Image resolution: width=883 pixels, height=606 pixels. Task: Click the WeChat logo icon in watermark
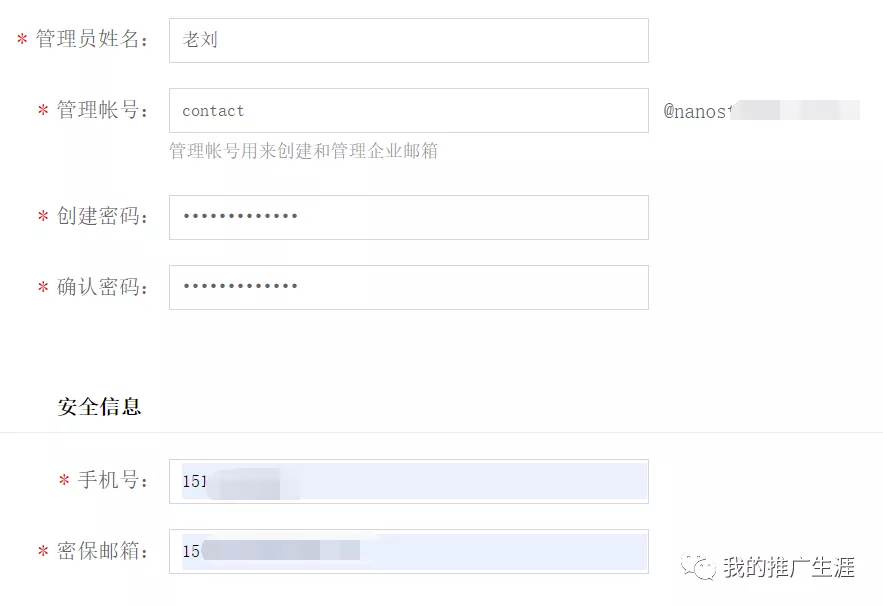tap(698, 567)
